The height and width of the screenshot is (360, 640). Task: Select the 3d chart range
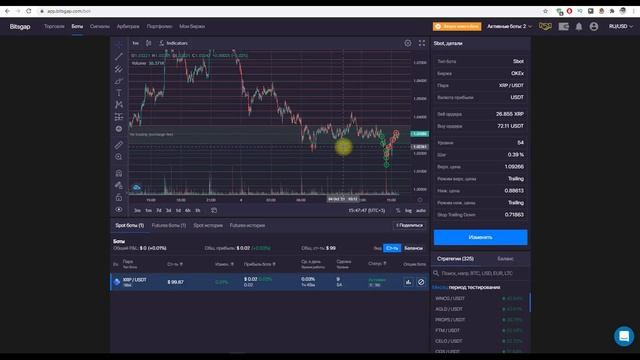point(168,210)
